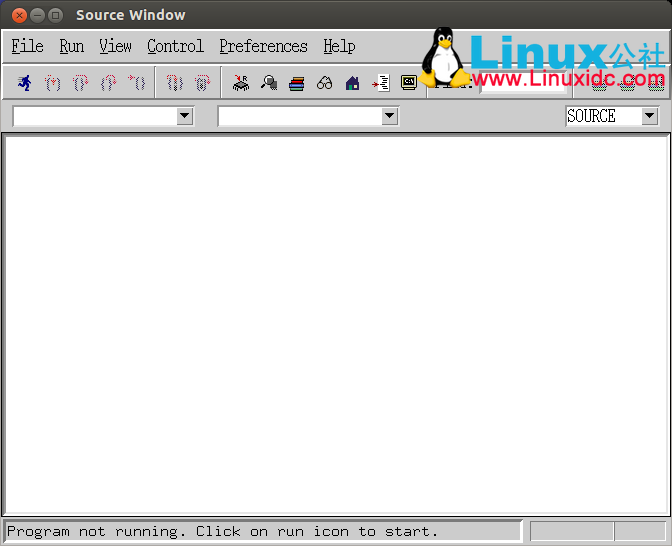The width and height of the screenshot is (672, 546).
Task: Open the Memory window icon
Action: pos(269,82)
